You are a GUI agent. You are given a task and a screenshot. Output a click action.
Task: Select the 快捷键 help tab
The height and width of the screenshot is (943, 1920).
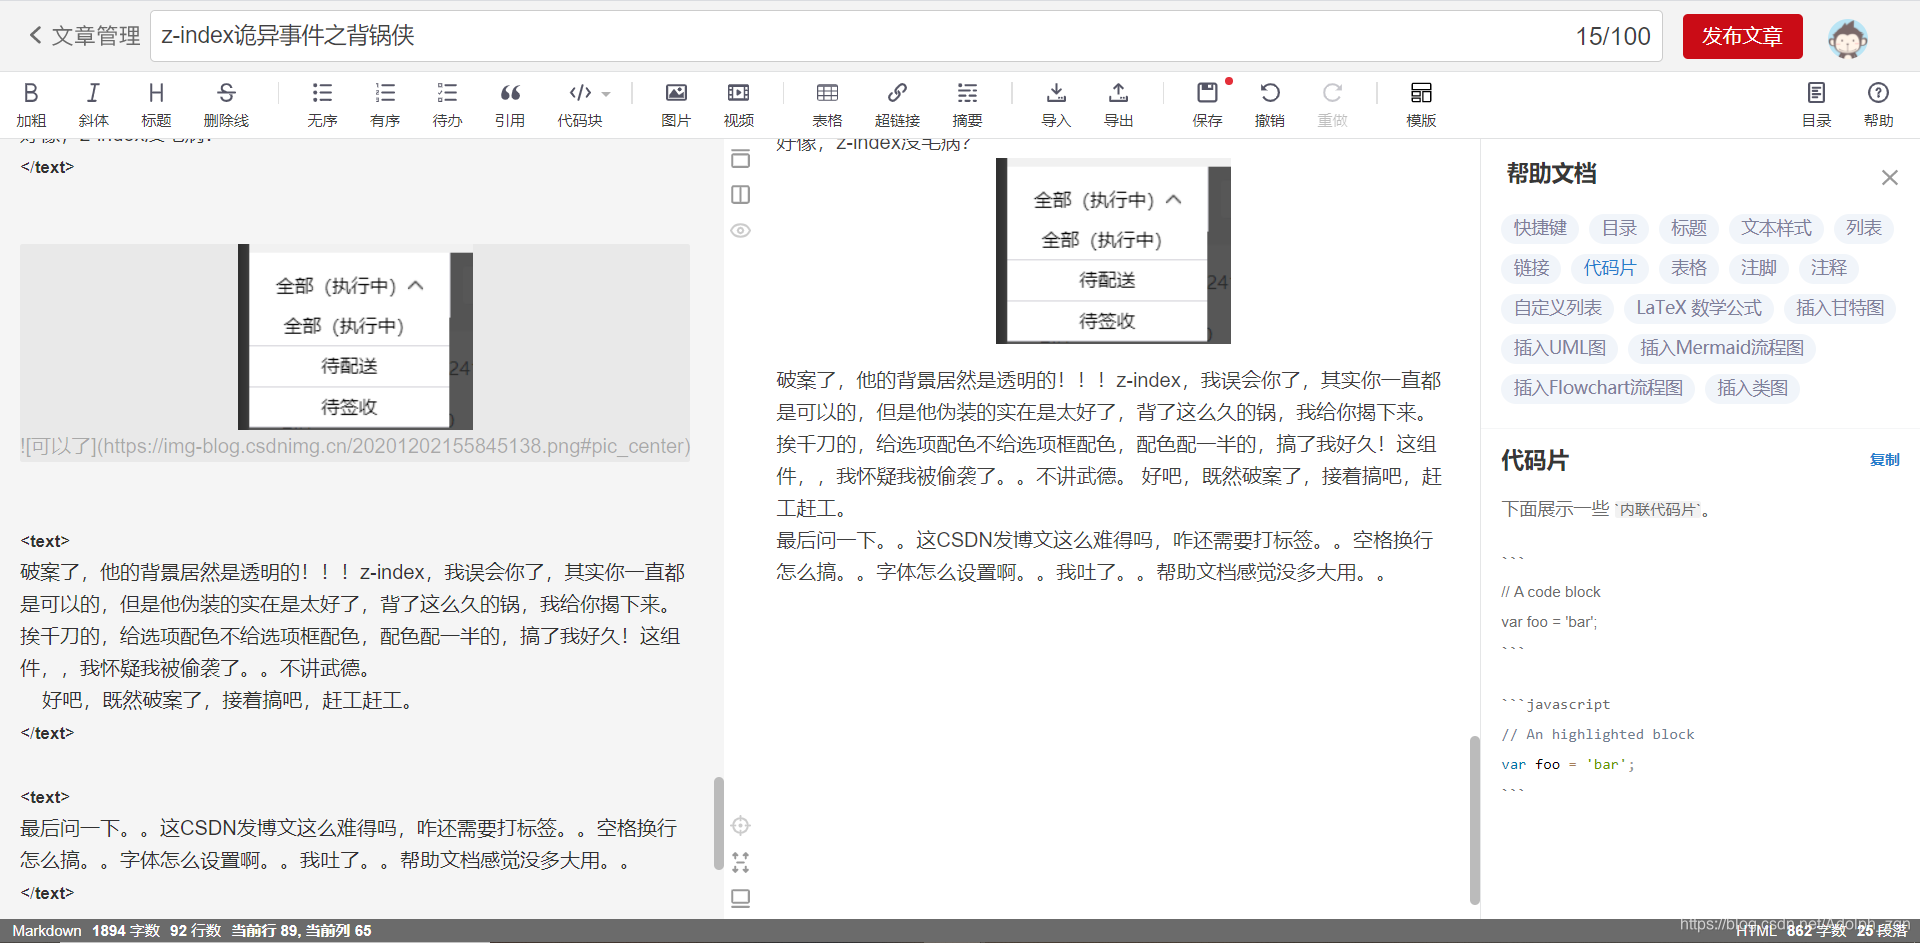(x=1539, y=228)
